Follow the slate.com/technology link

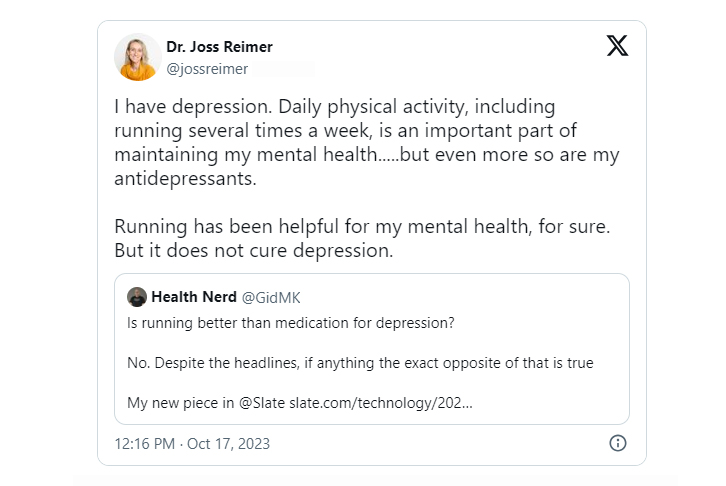(381, 403)
